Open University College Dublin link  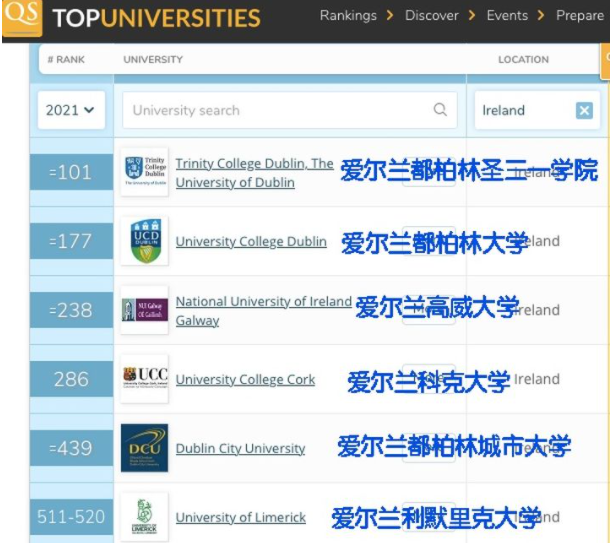[x=251, y=242]
